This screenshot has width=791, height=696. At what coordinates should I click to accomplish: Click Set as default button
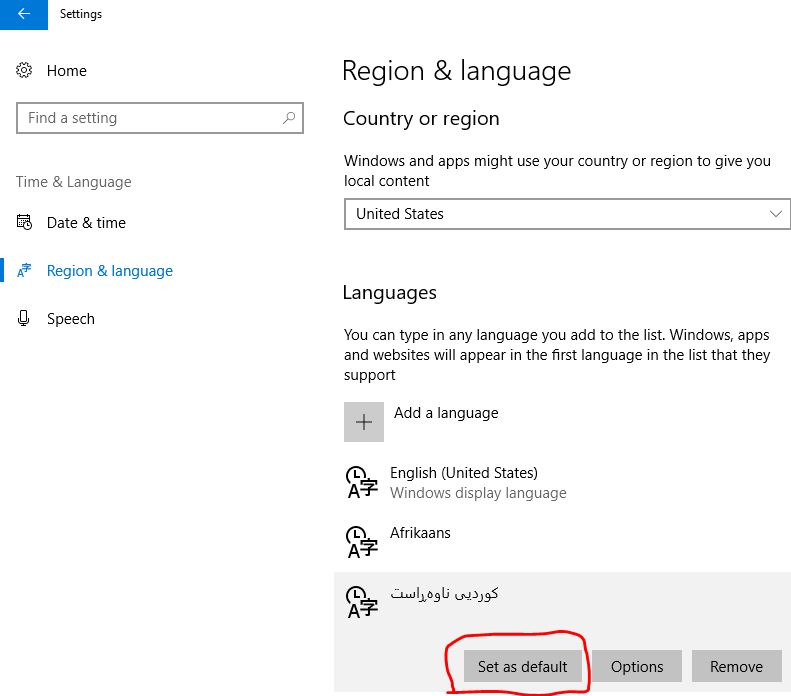pyautogui.click(x=523, y=666)
